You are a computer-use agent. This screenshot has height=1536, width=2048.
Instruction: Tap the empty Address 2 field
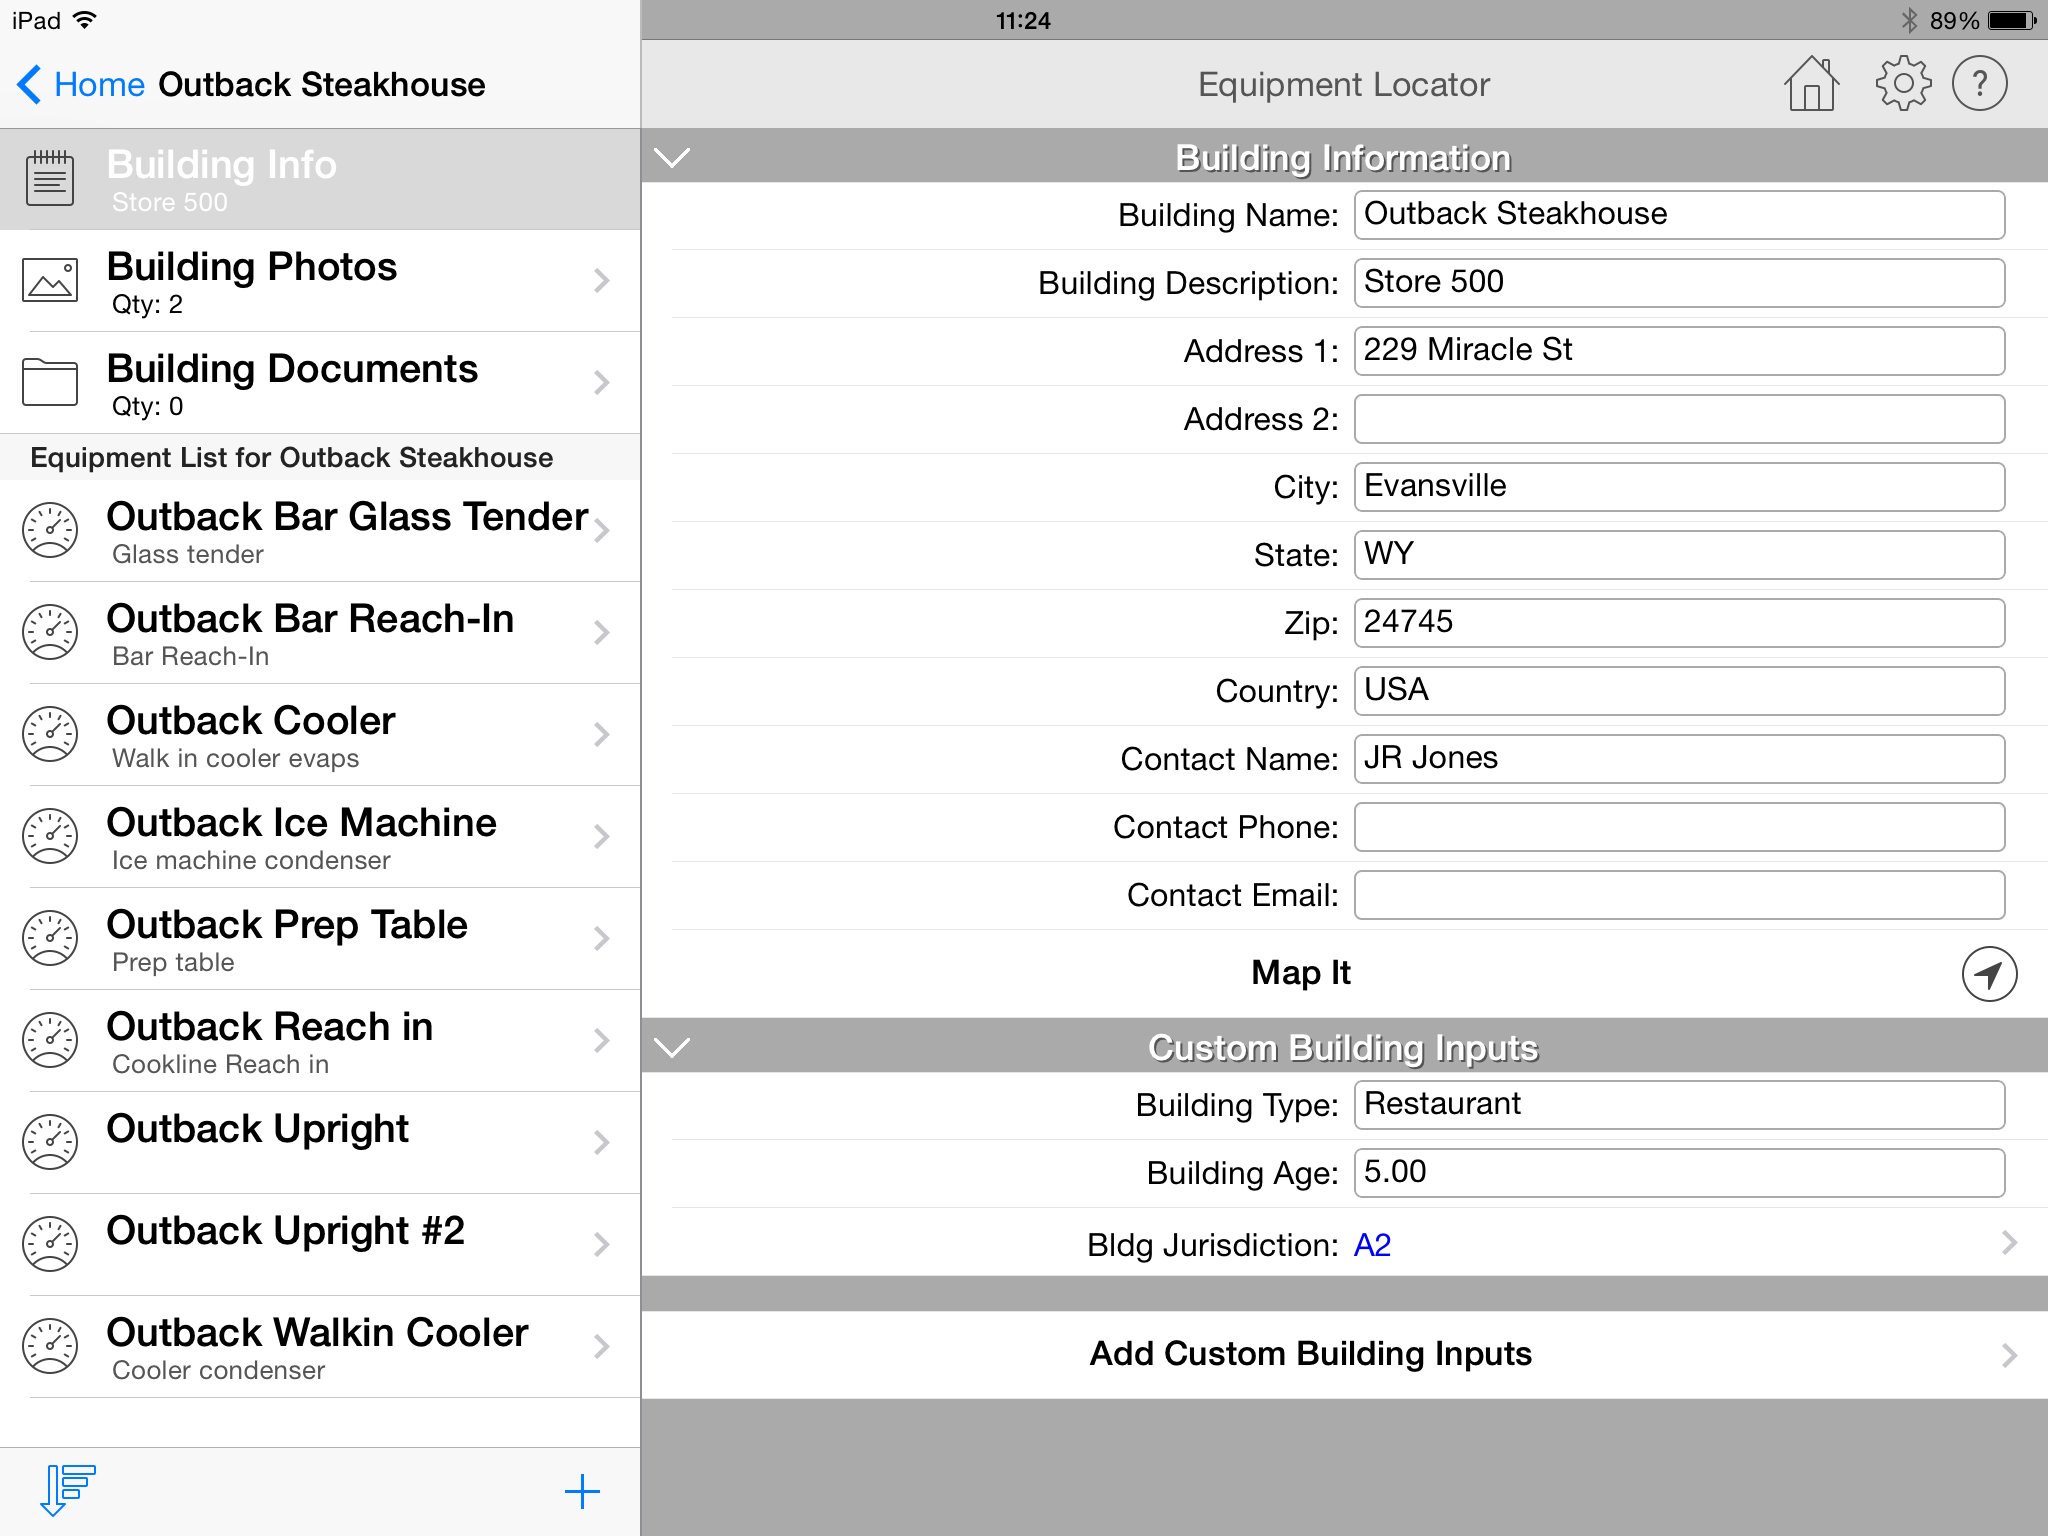[1679, 419]
